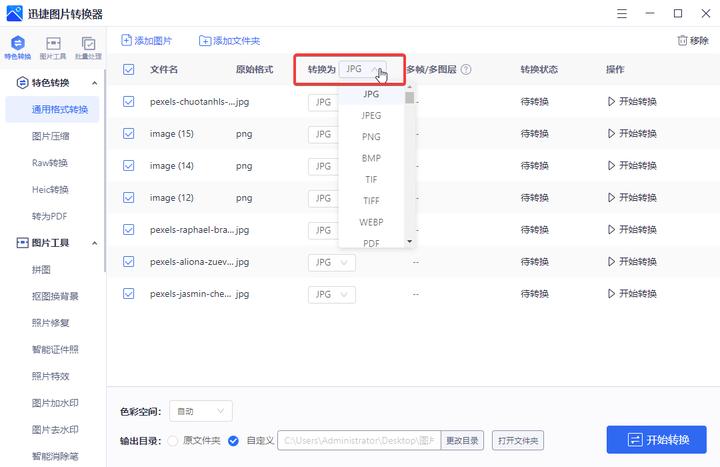
Task: Open 图片去水印 in sidebar
Action: tap(55, 429)
